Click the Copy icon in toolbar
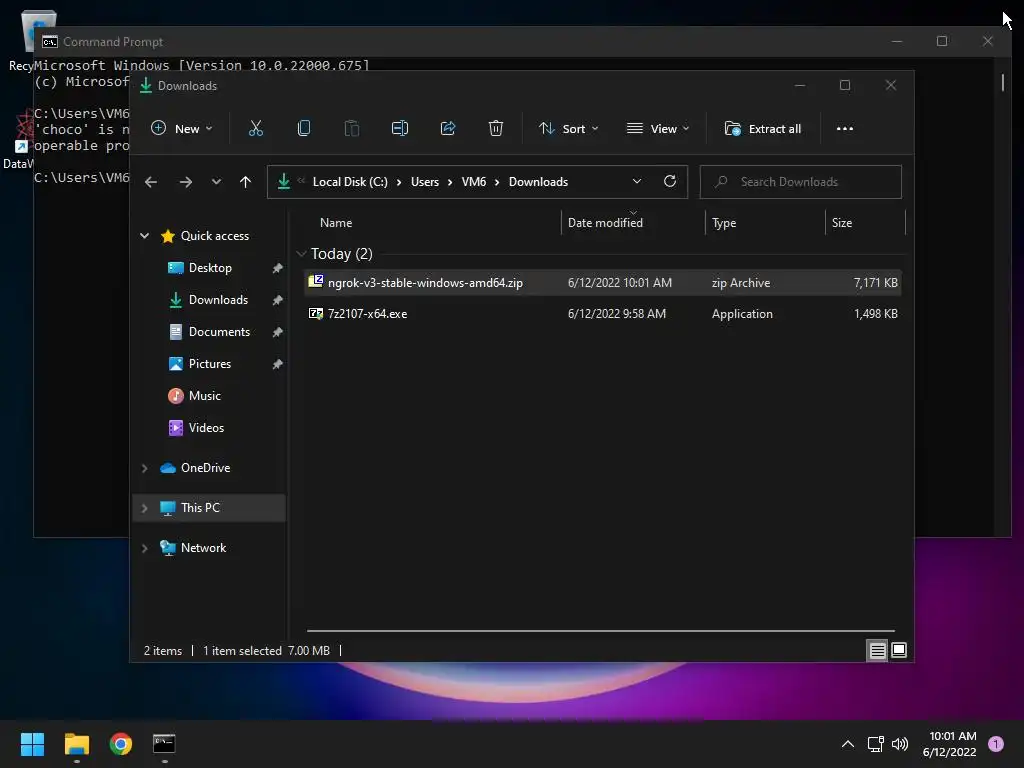The width and height of the screenshot is (1024, 768). (304, 129)
